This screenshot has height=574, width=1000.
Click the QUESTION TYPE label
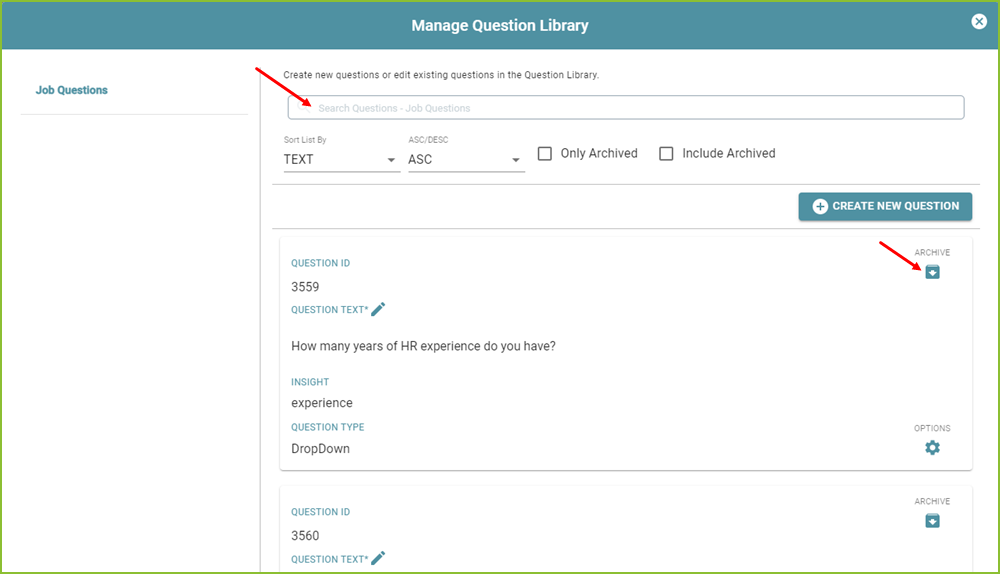328,427
